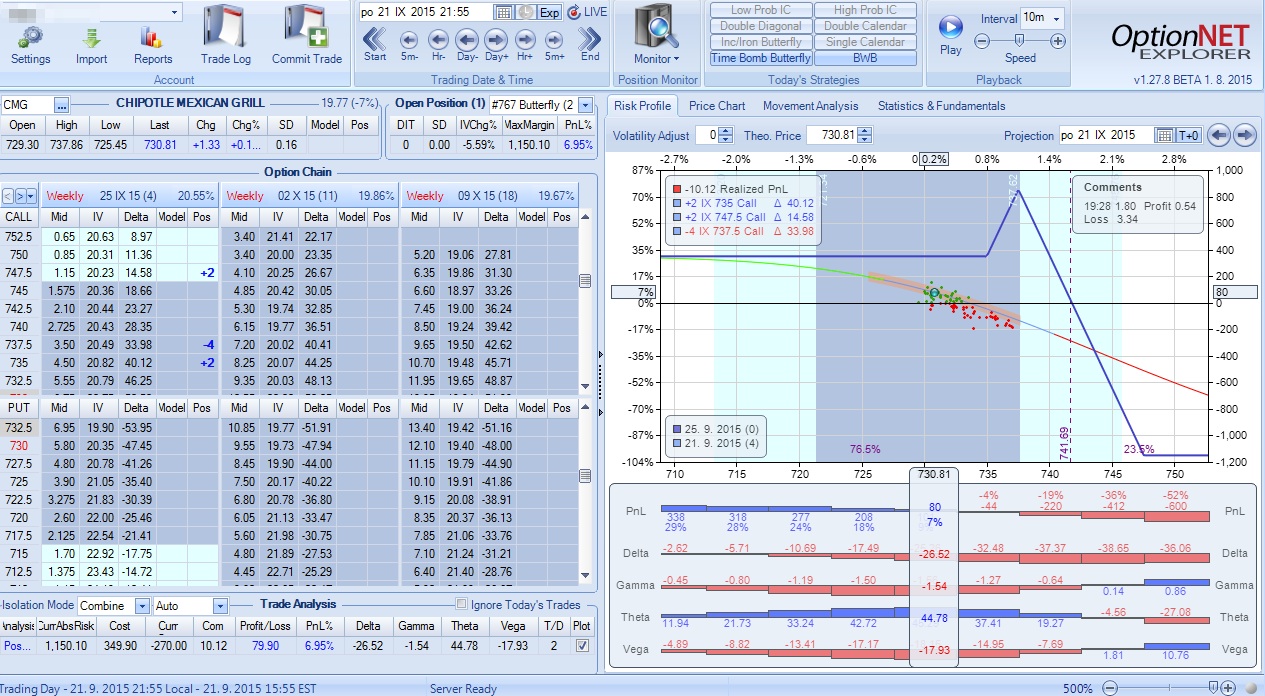Click the symbol lookup ellipsis button

(61, 104)
